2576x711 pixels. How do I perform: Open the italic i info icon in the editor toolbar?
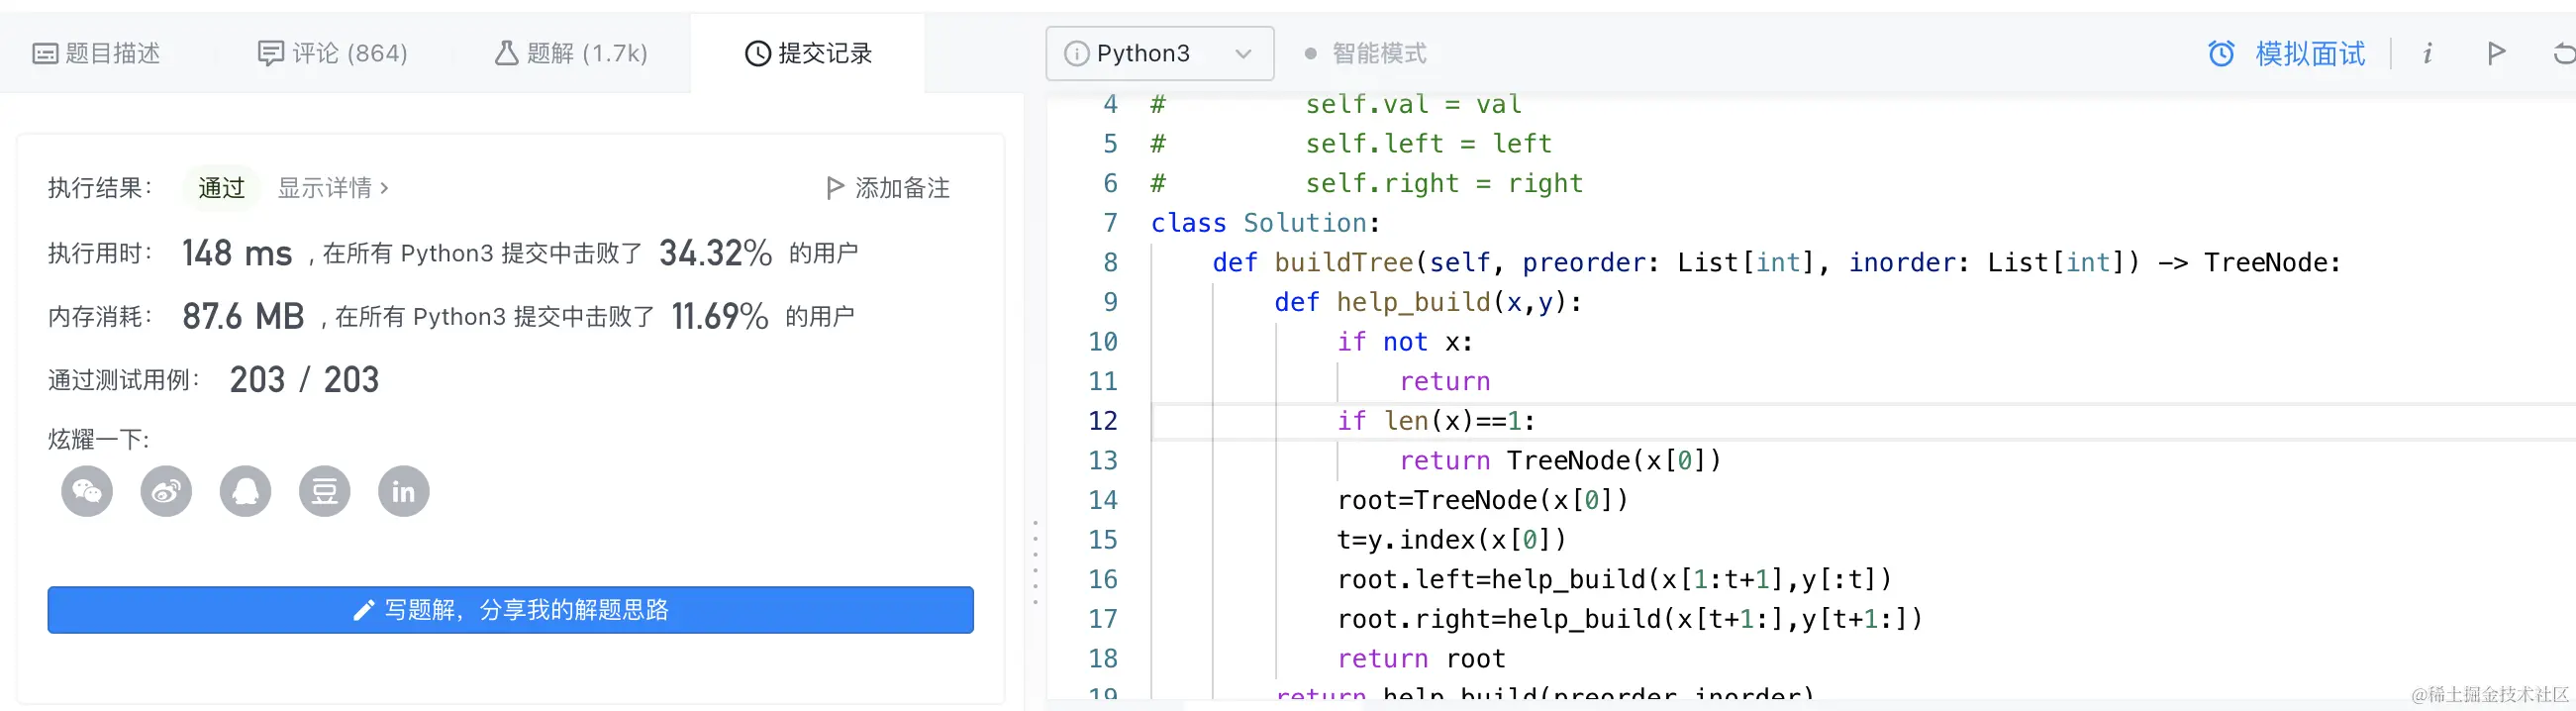tap(2427, 53)
